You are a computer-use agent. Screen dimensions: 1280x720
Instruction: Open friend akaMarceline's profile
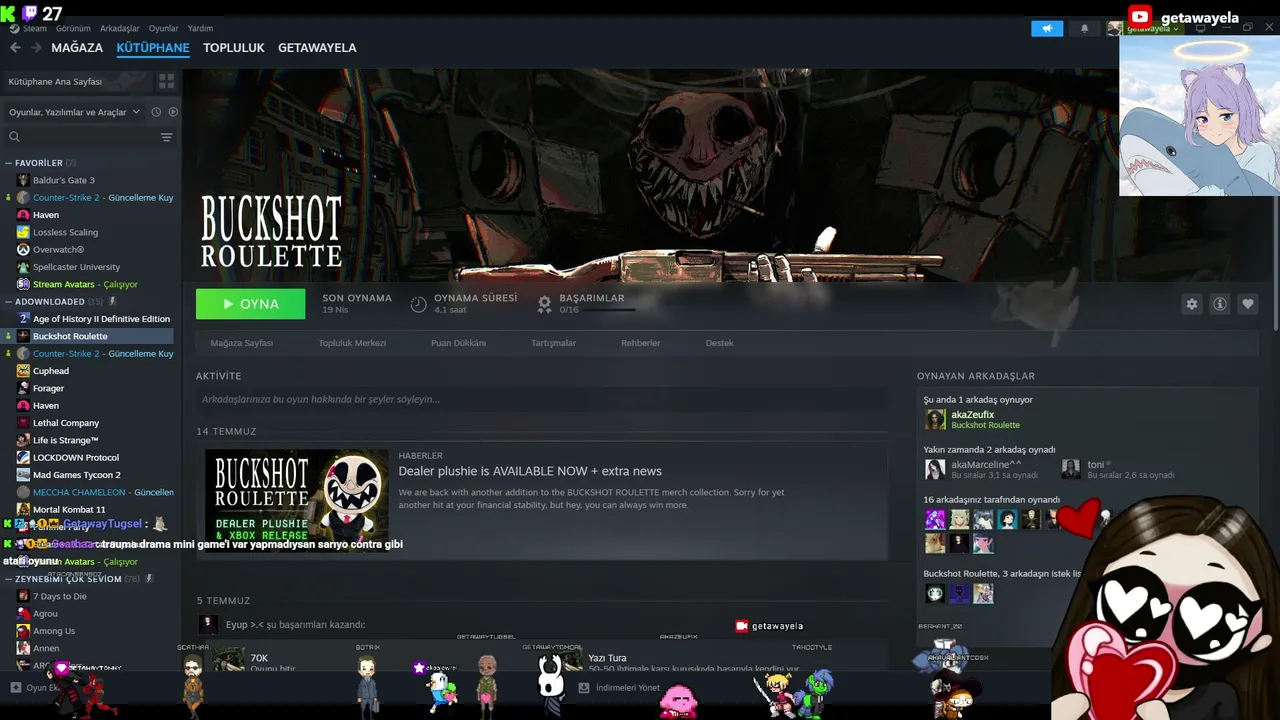[986, 465]
